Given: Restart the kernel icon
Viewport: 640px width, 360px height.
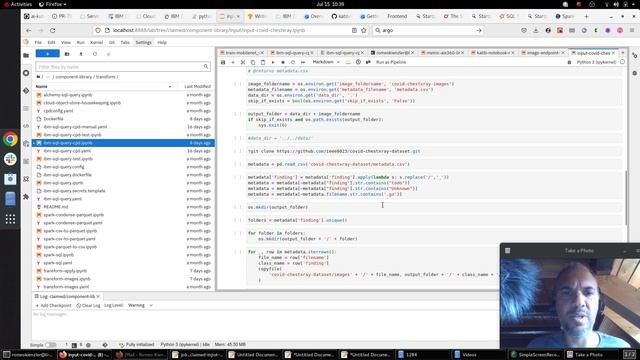Looking at the screenshot, I should 293,62.
